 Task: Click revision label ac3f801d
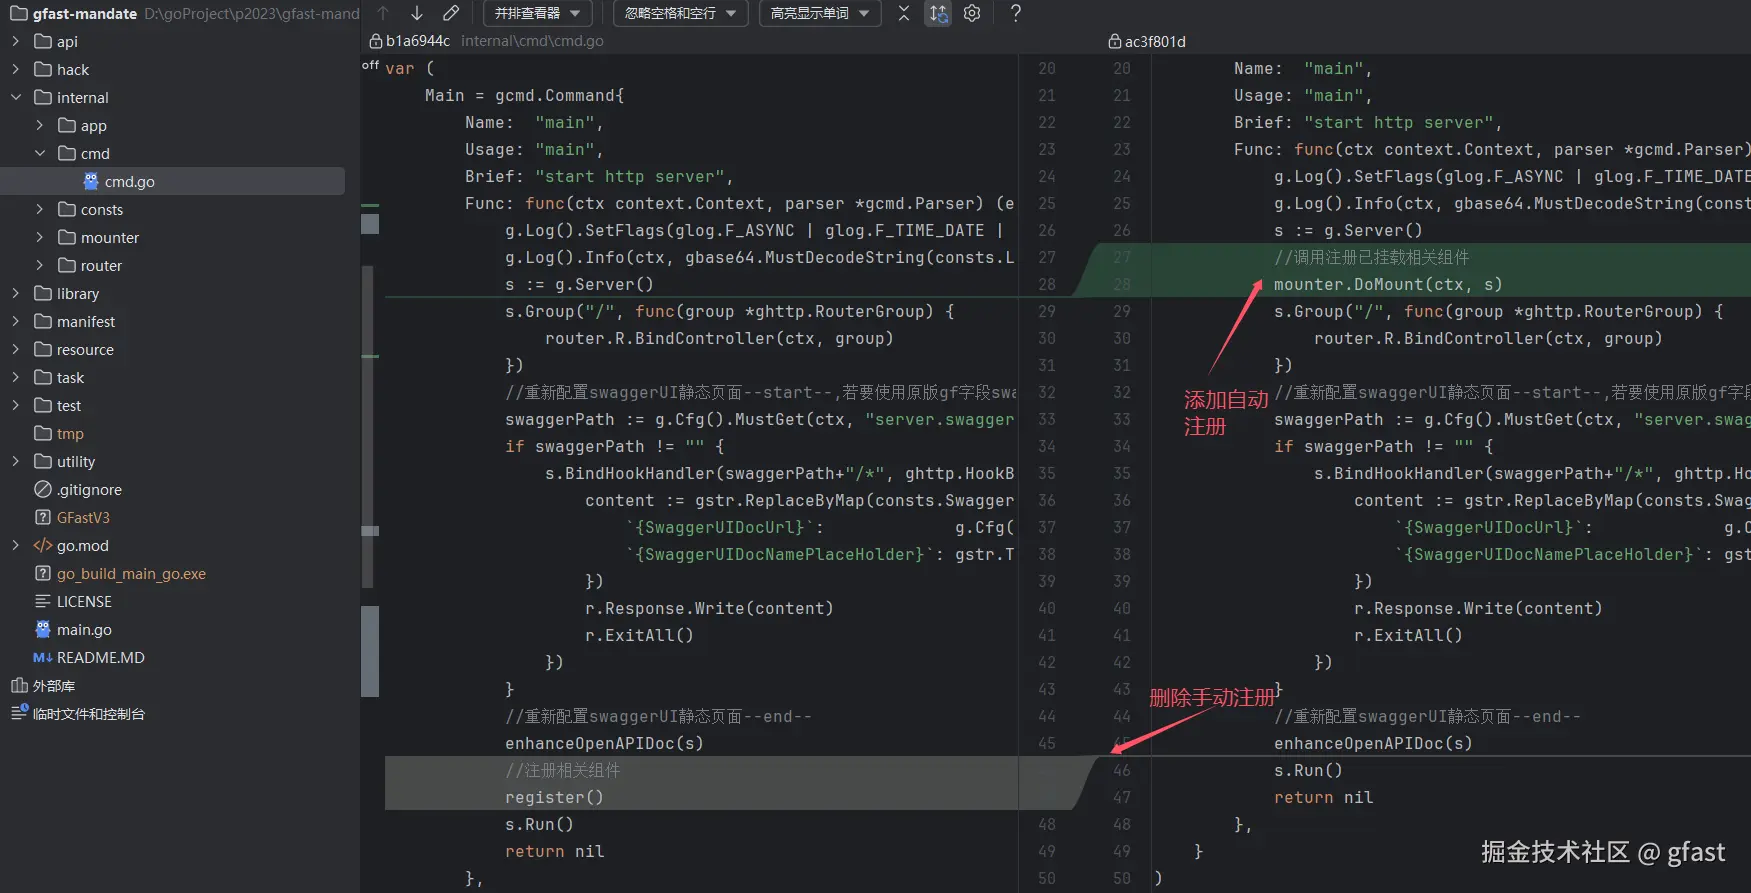coord(1155,41)
